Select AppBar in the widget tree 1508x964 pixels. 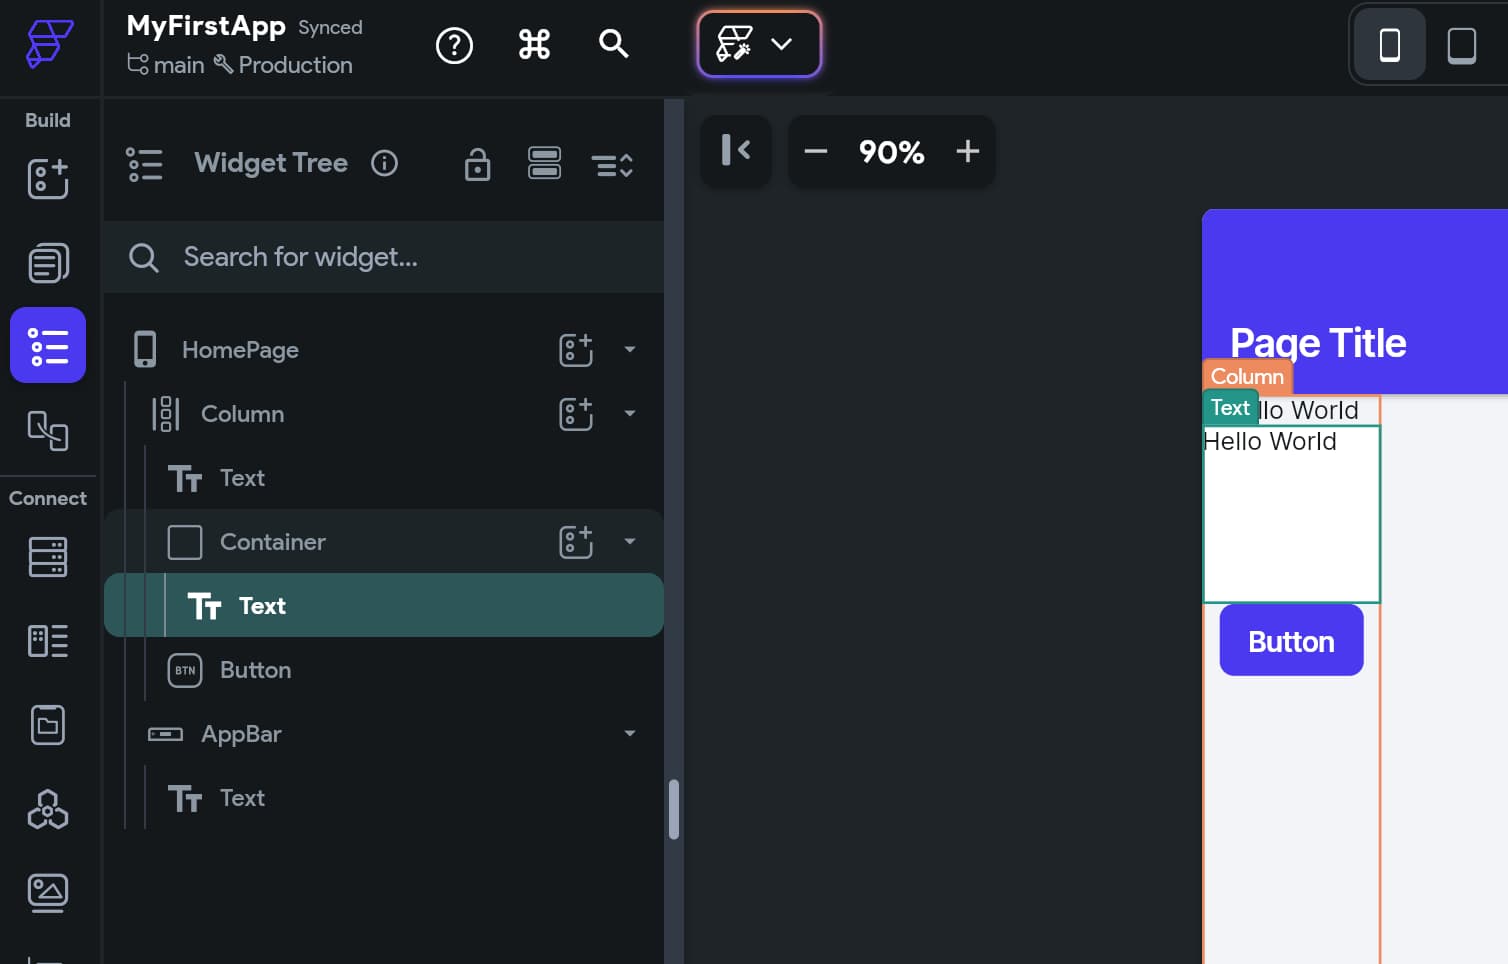click(x=241, y=734)
